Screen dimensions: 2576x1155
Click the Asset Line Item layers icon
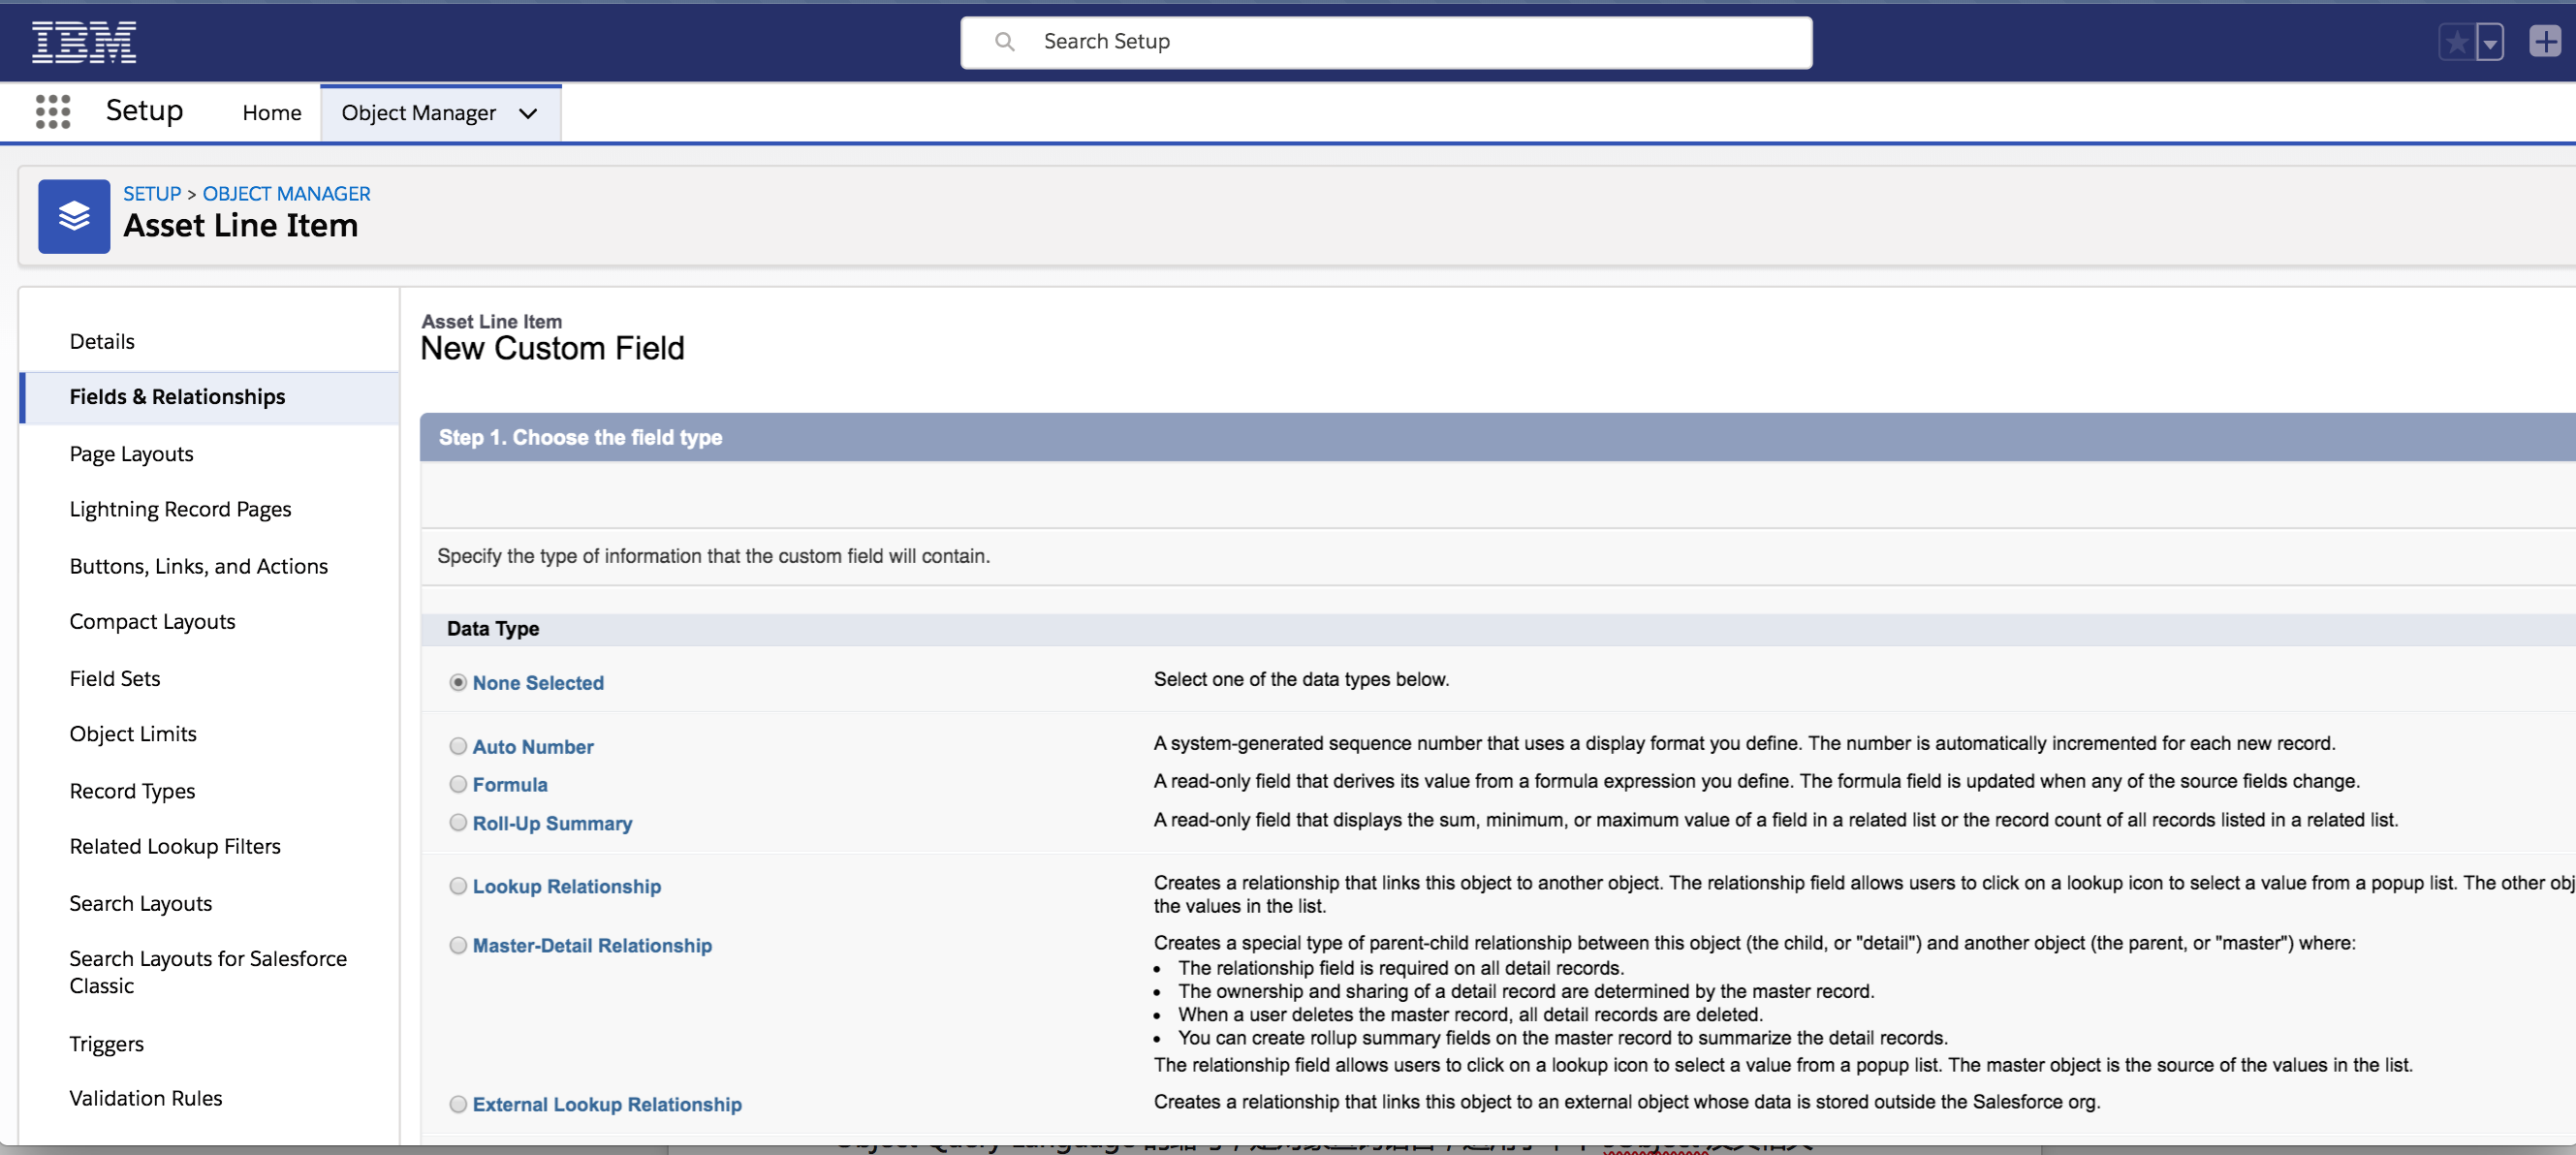(x=74, y=216)
